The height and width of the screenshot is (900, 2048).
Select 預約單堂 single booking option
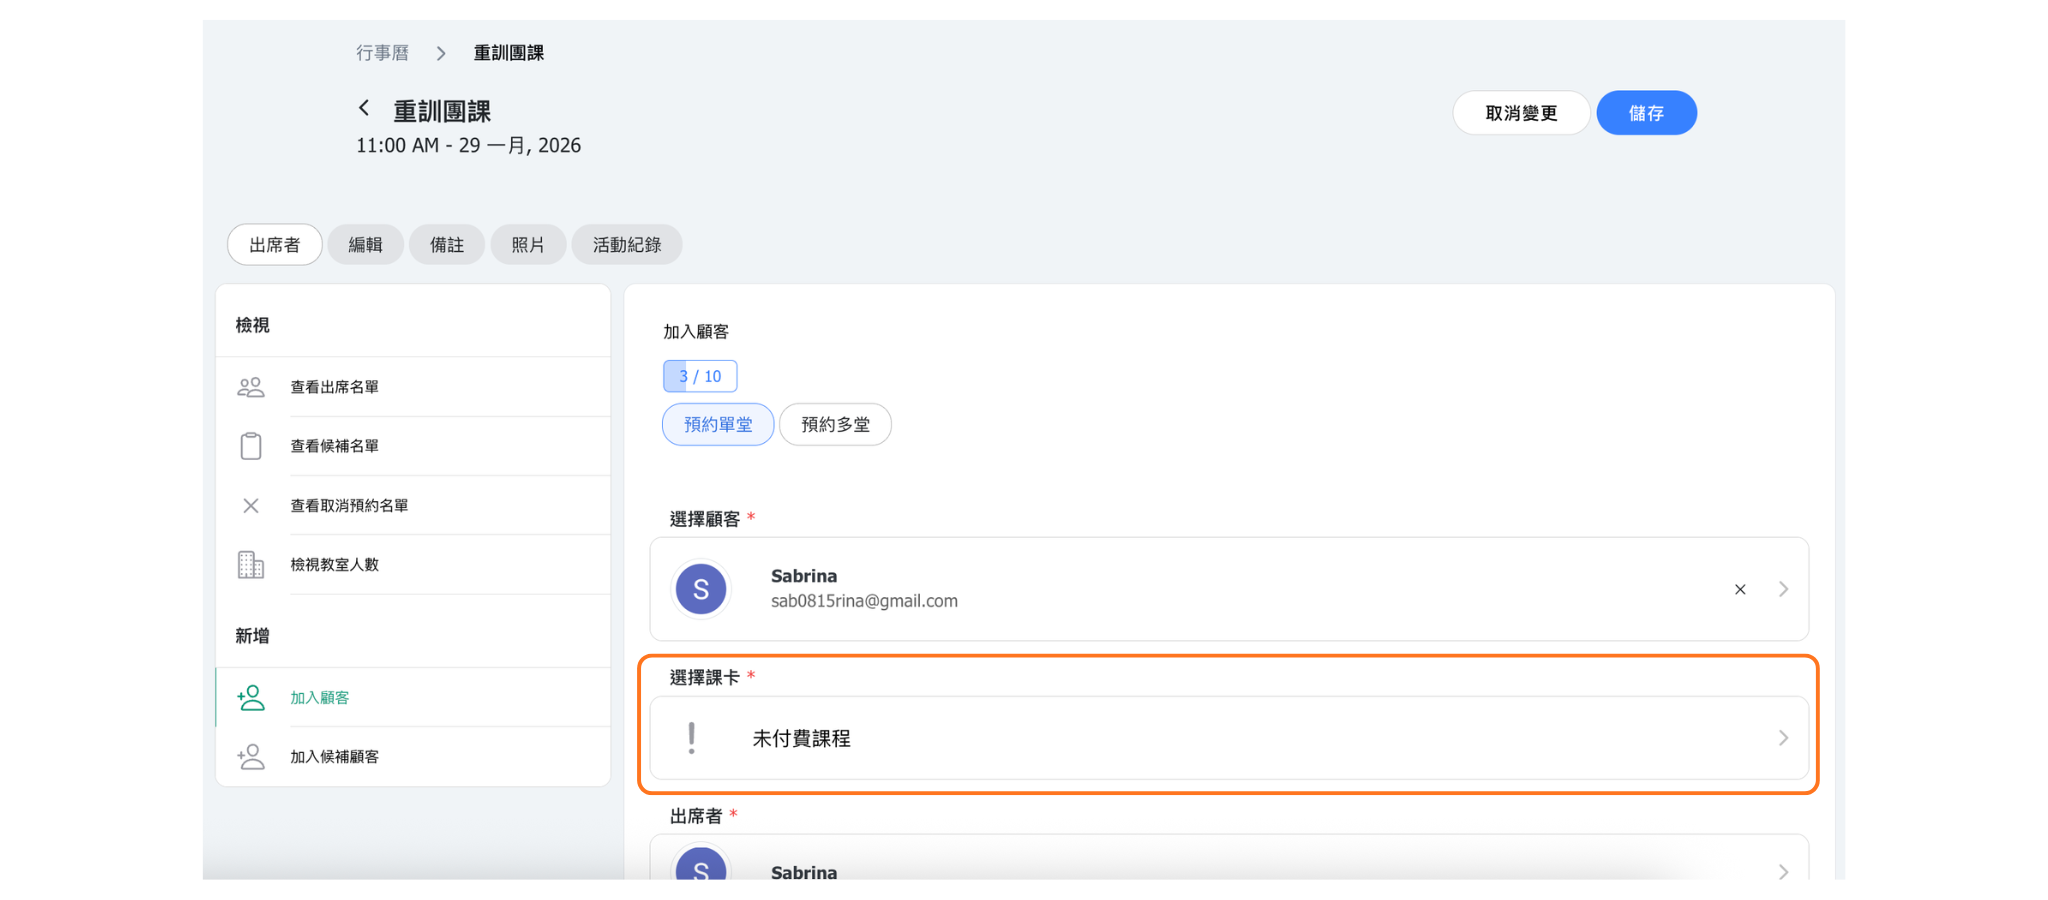(x=718, y=425)
